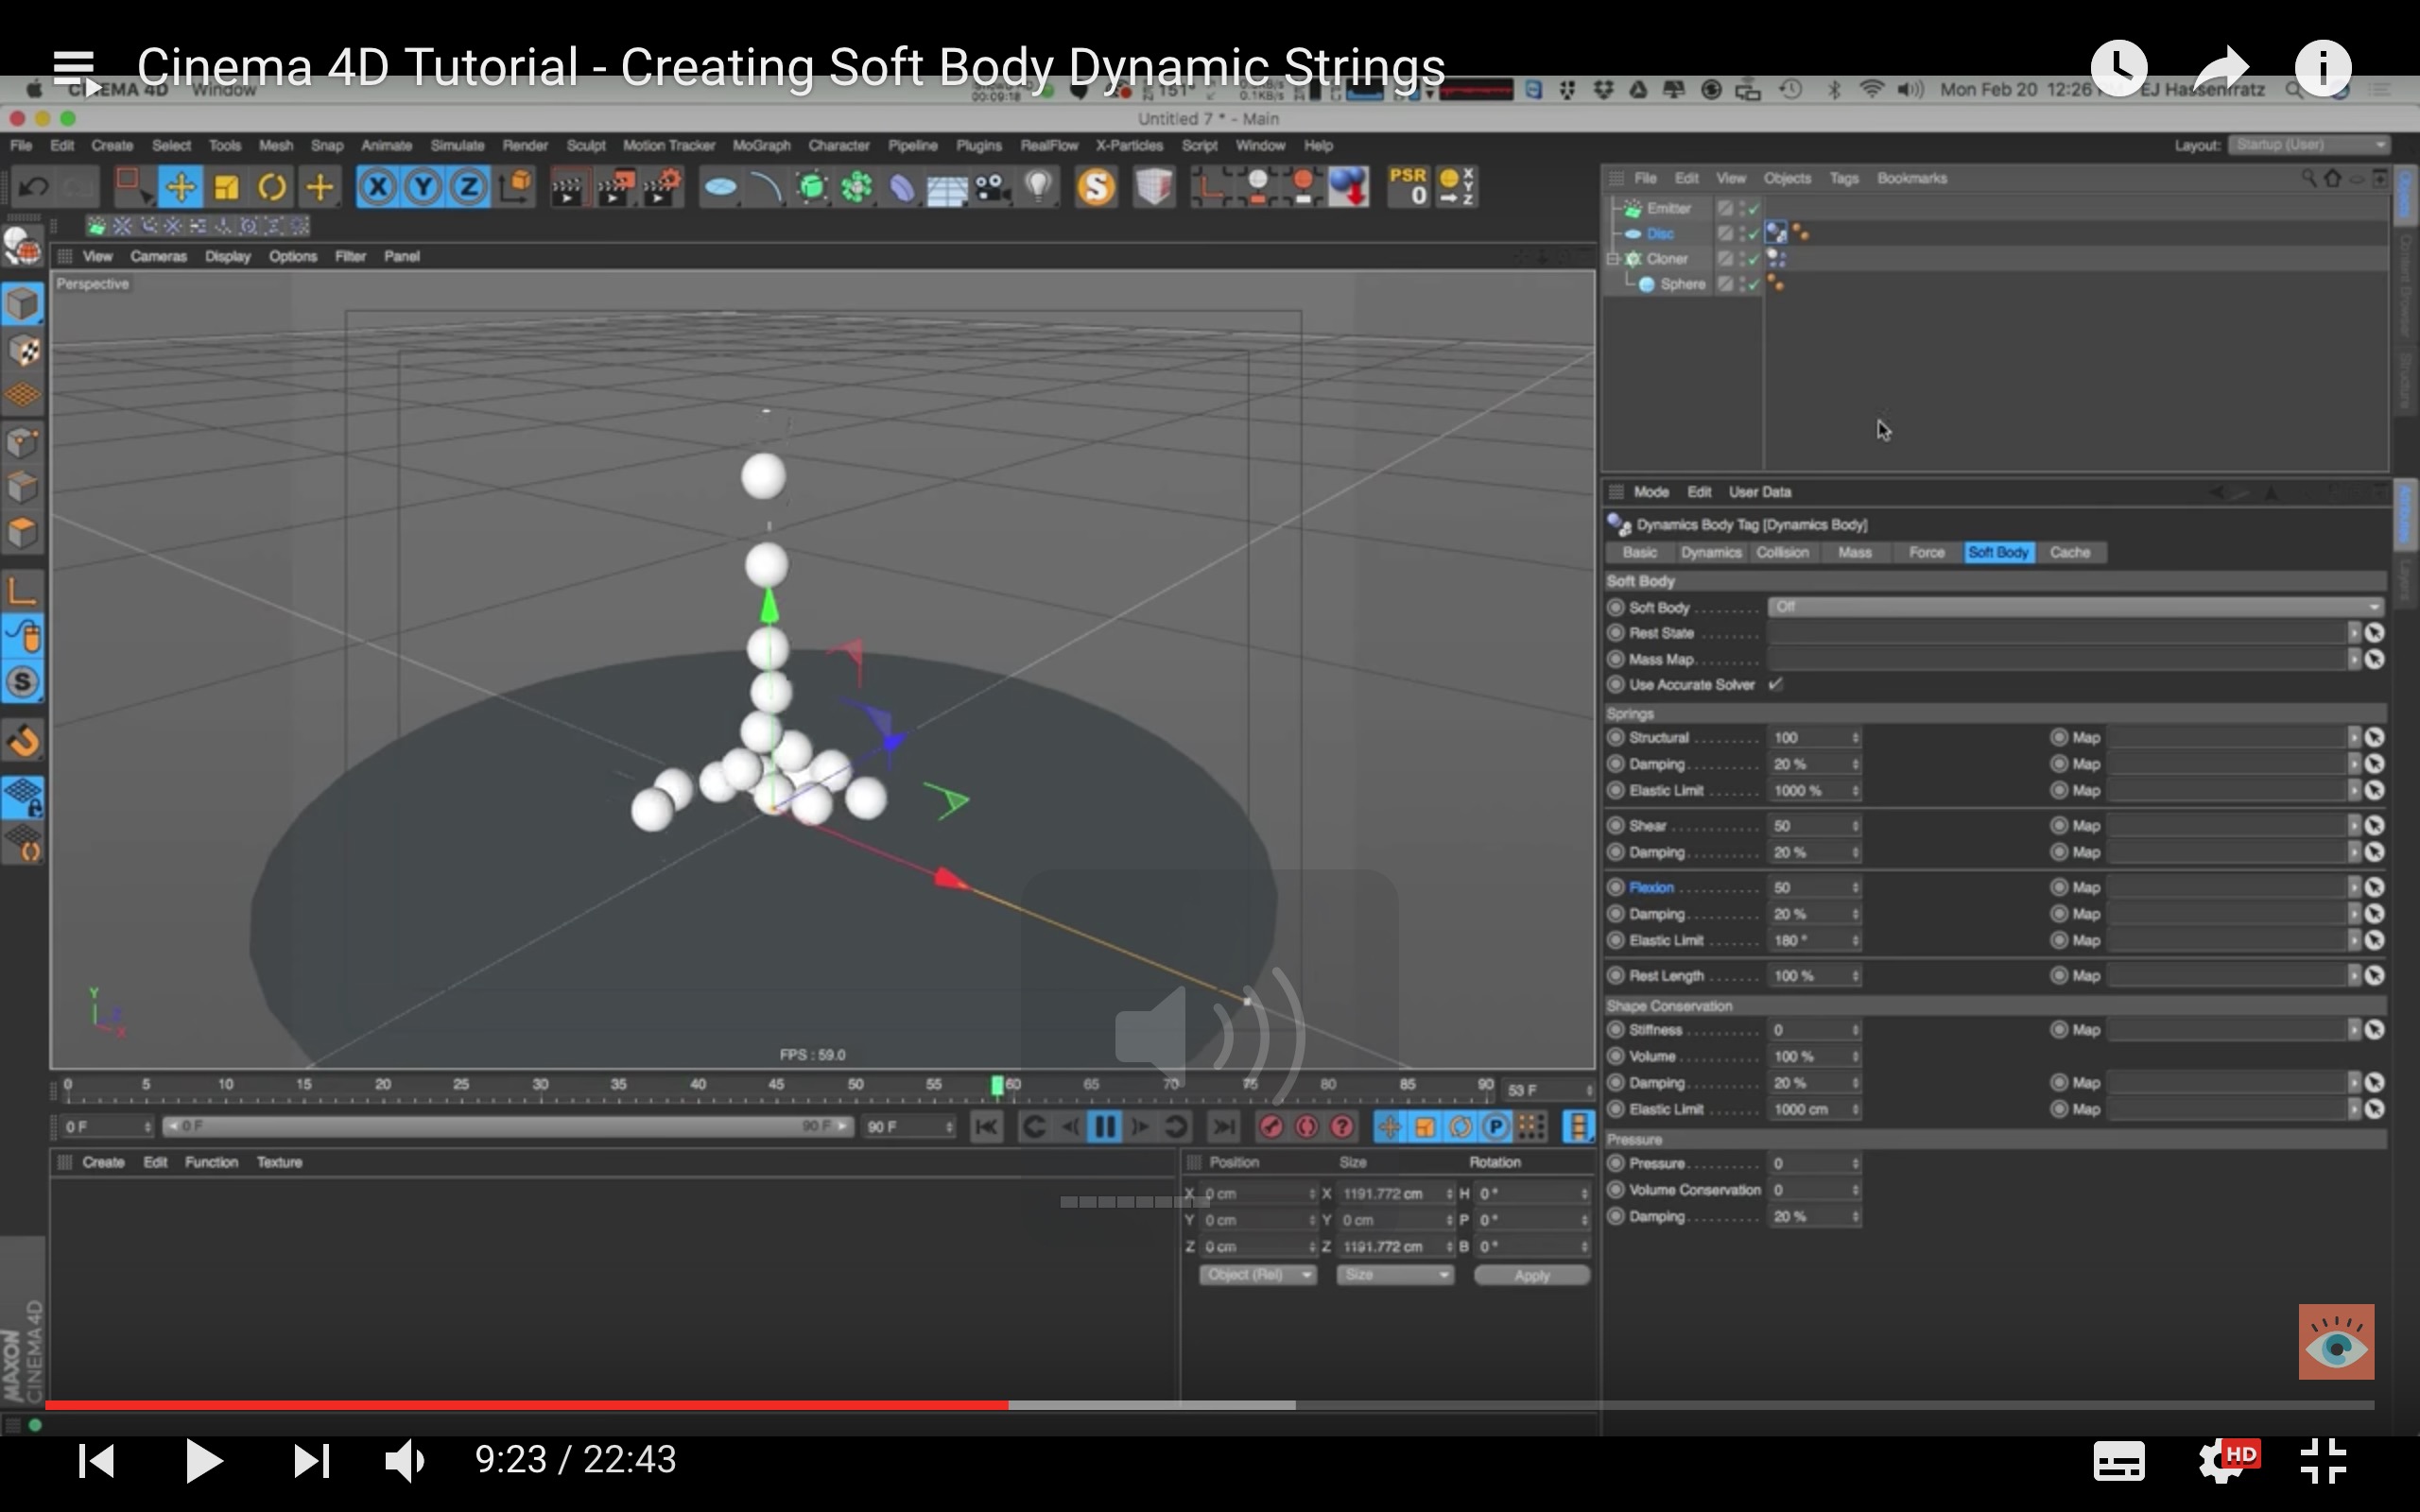Go to end of timeline
The image size is (2420, 1512).
coord(1223,1127)
